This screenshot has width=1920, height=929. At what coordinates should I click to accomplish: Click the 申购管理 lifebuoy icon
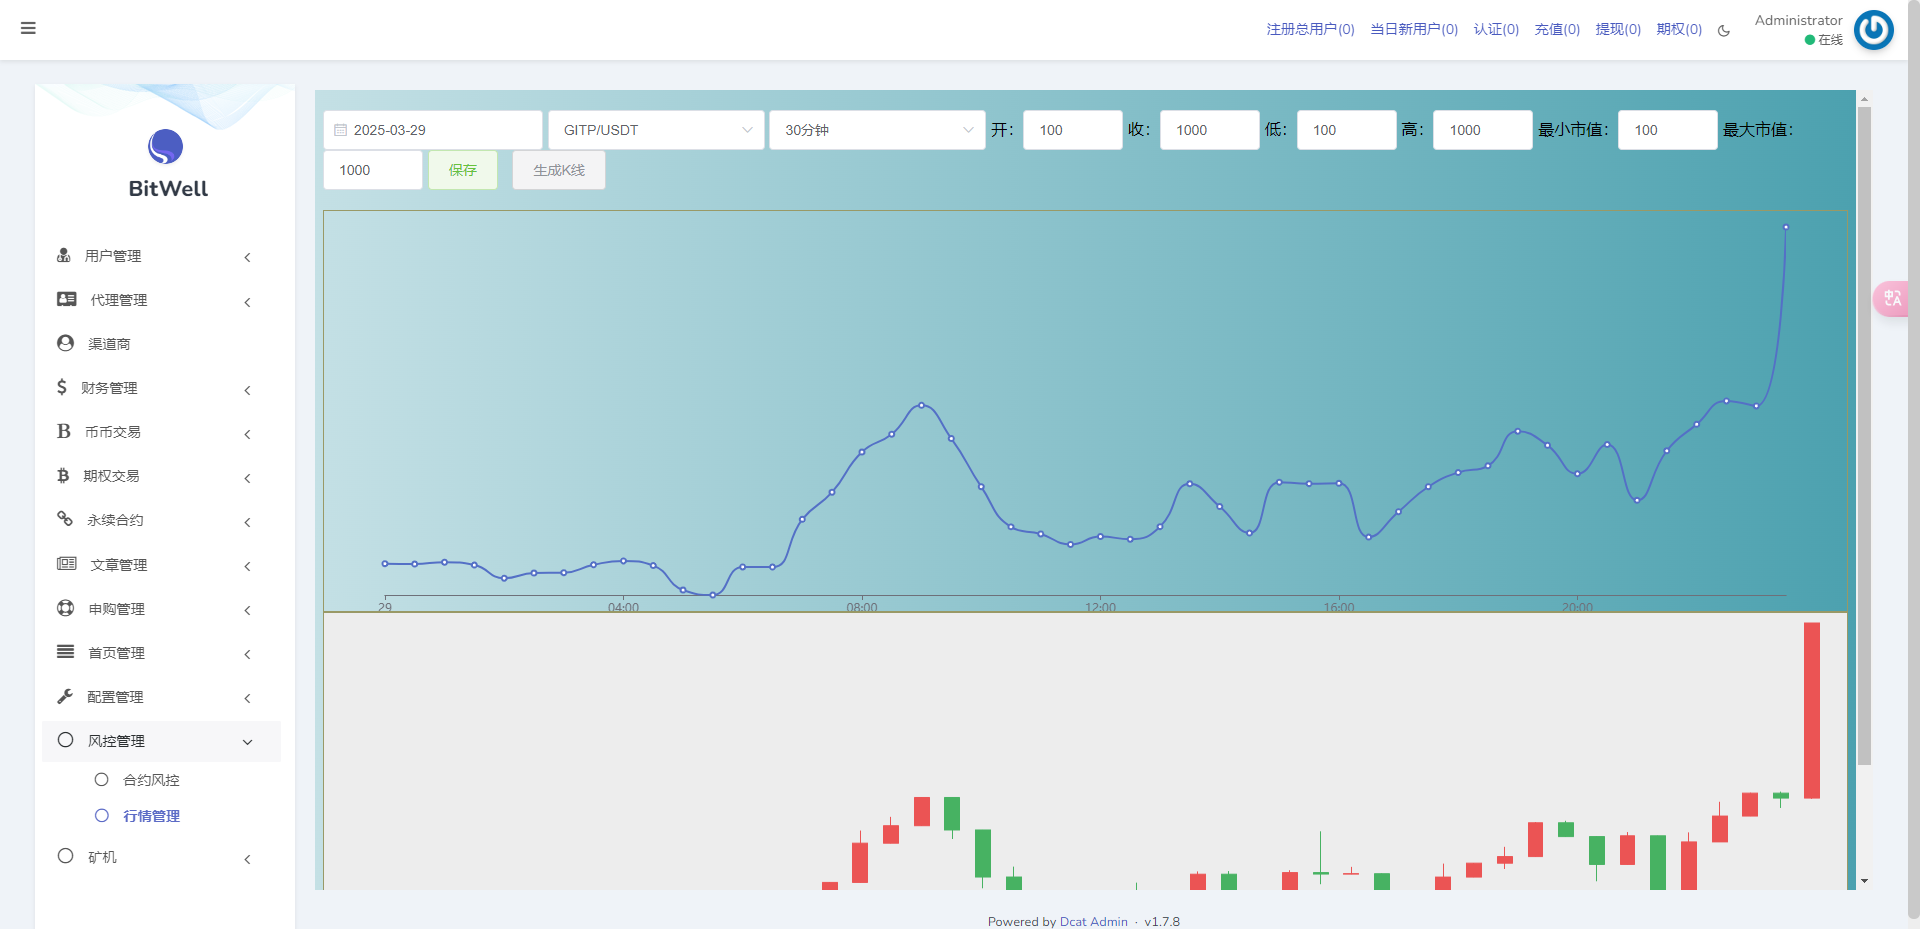click(x=66, y=607)
